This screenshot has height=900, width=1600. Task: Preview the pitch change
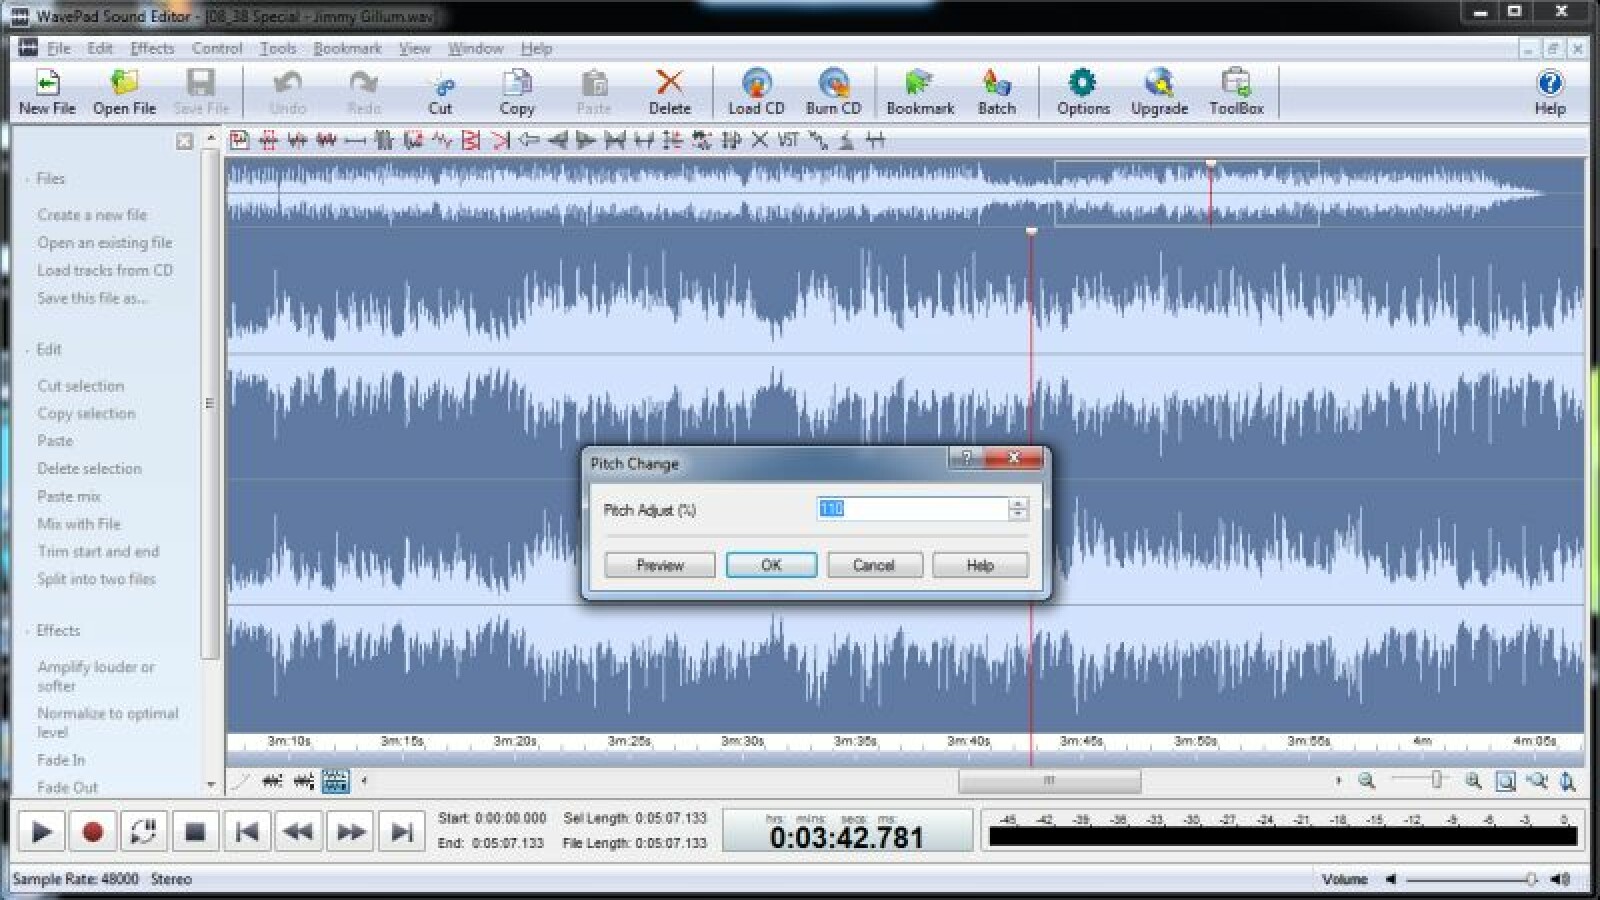659,564
